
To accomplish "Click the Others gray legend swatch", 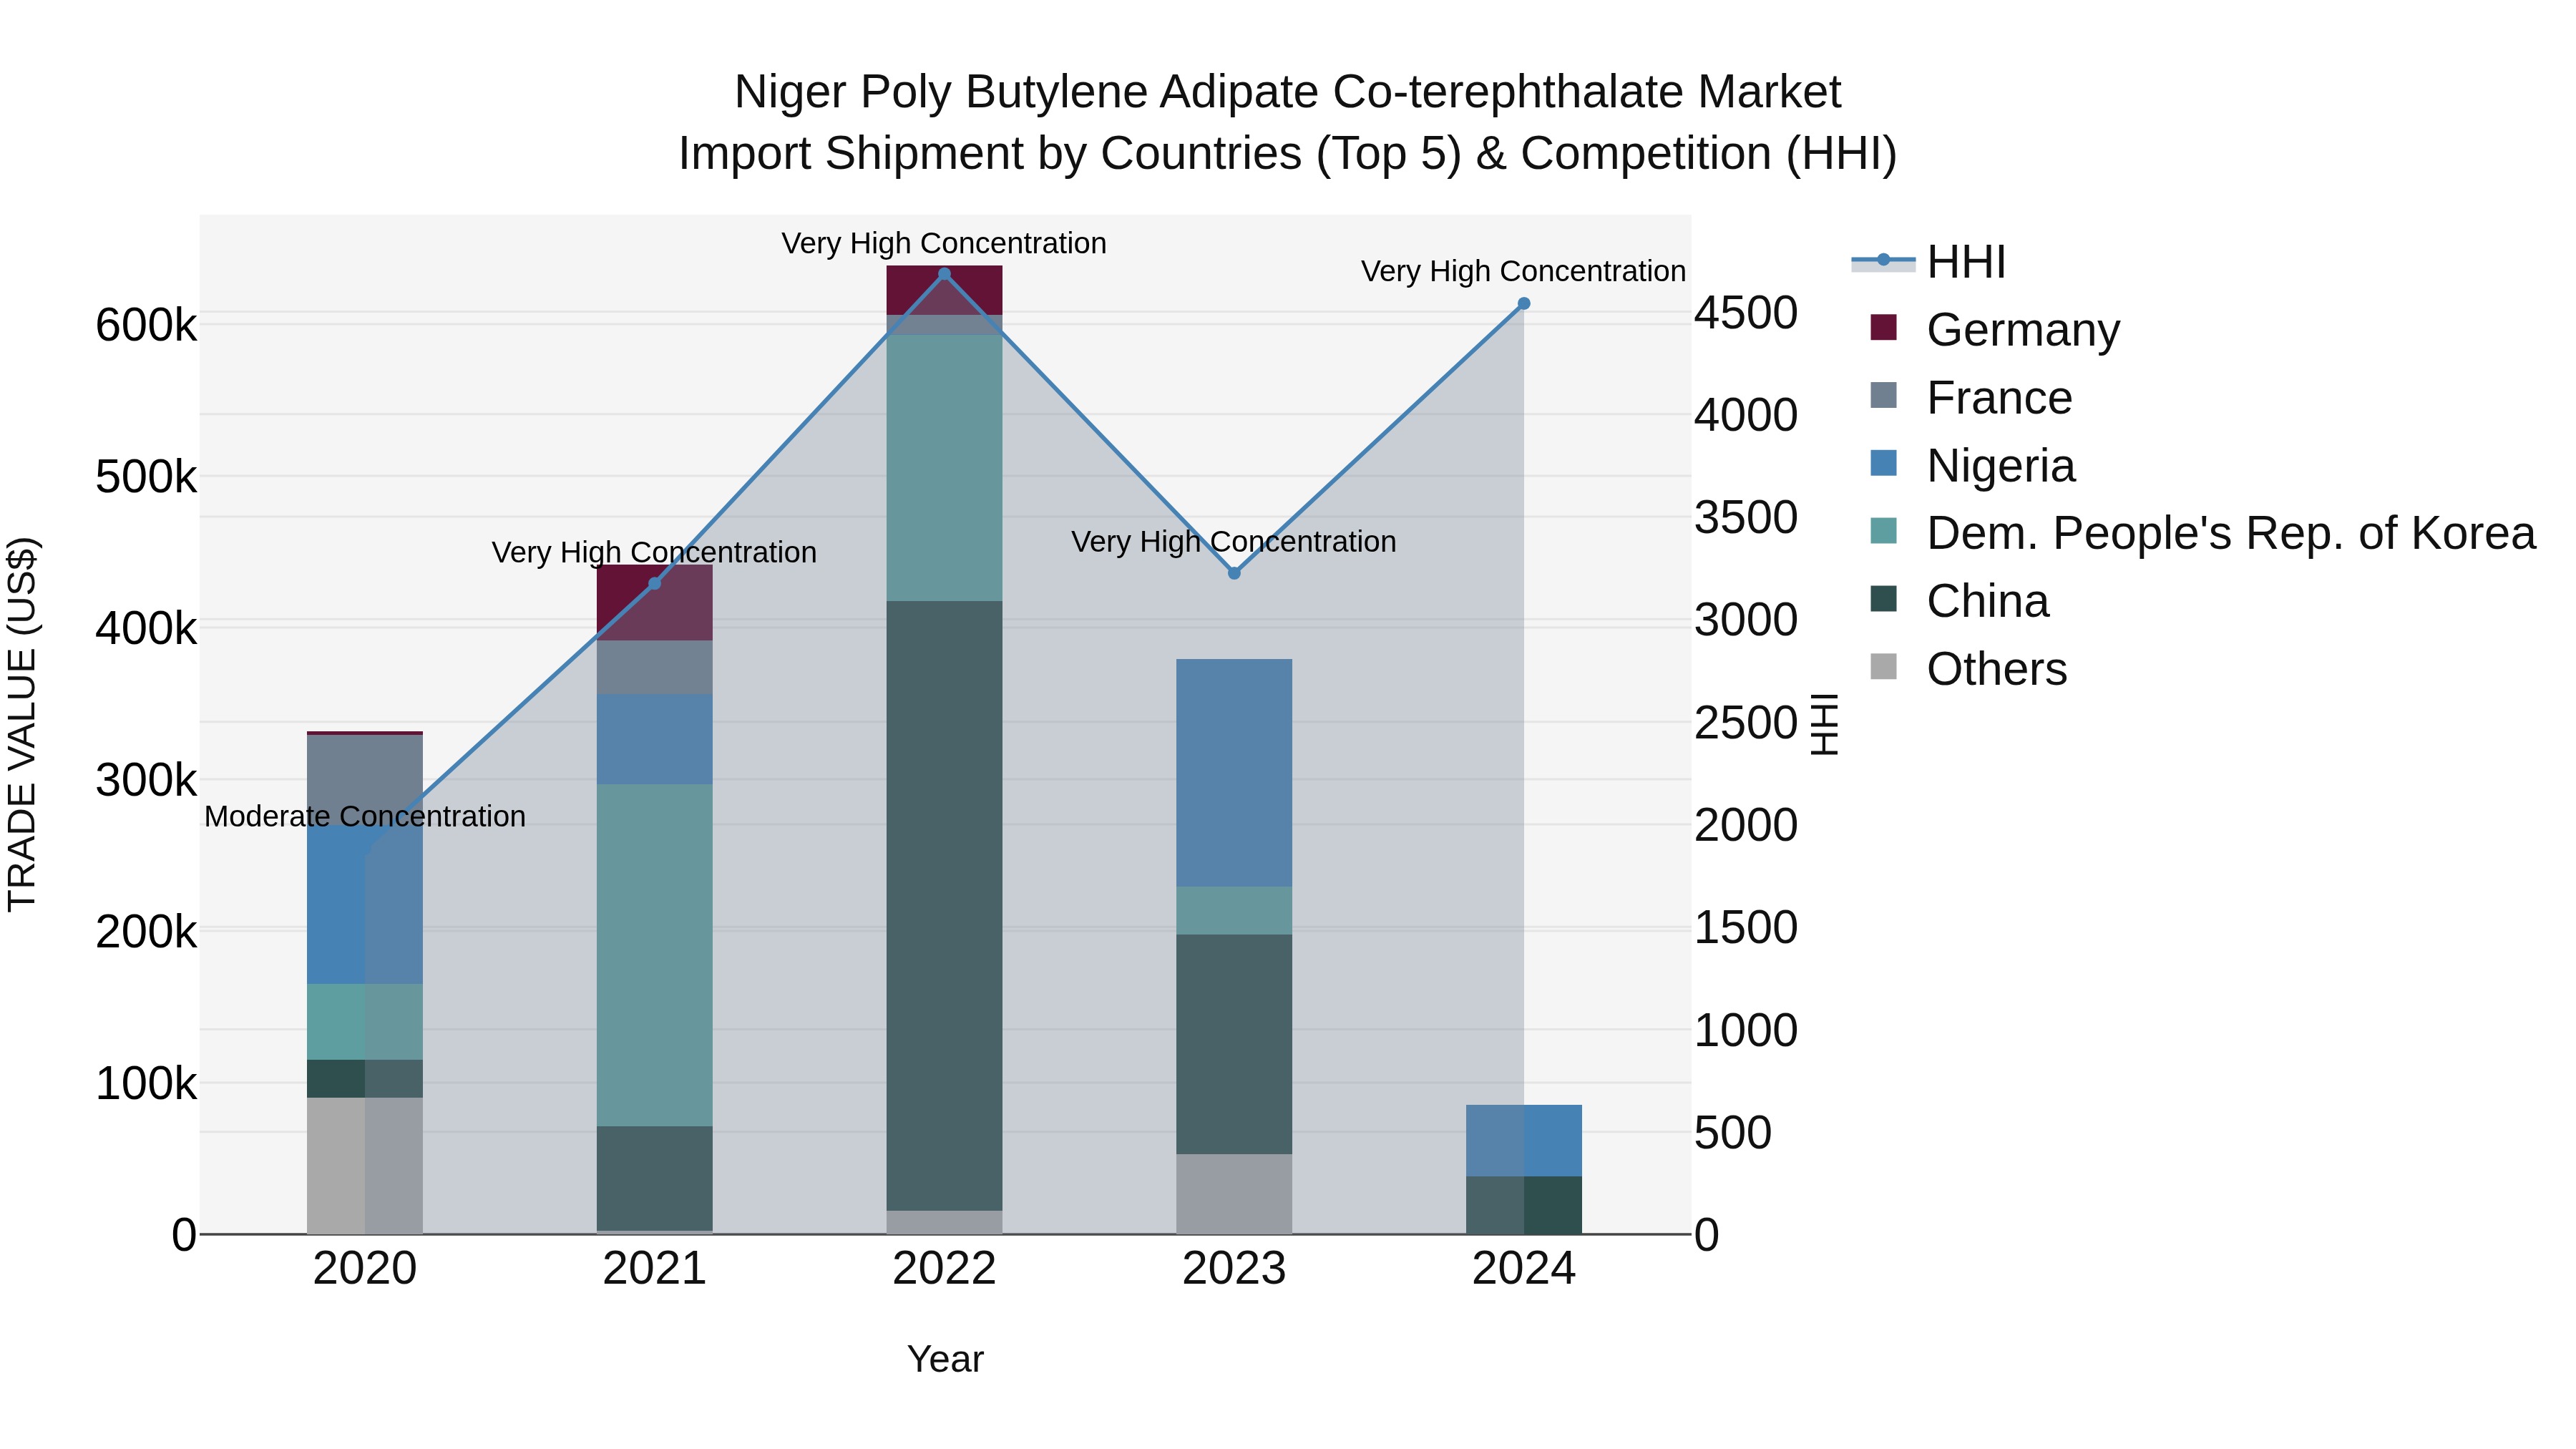I will pyautogui.click(x=1883, y=666).
